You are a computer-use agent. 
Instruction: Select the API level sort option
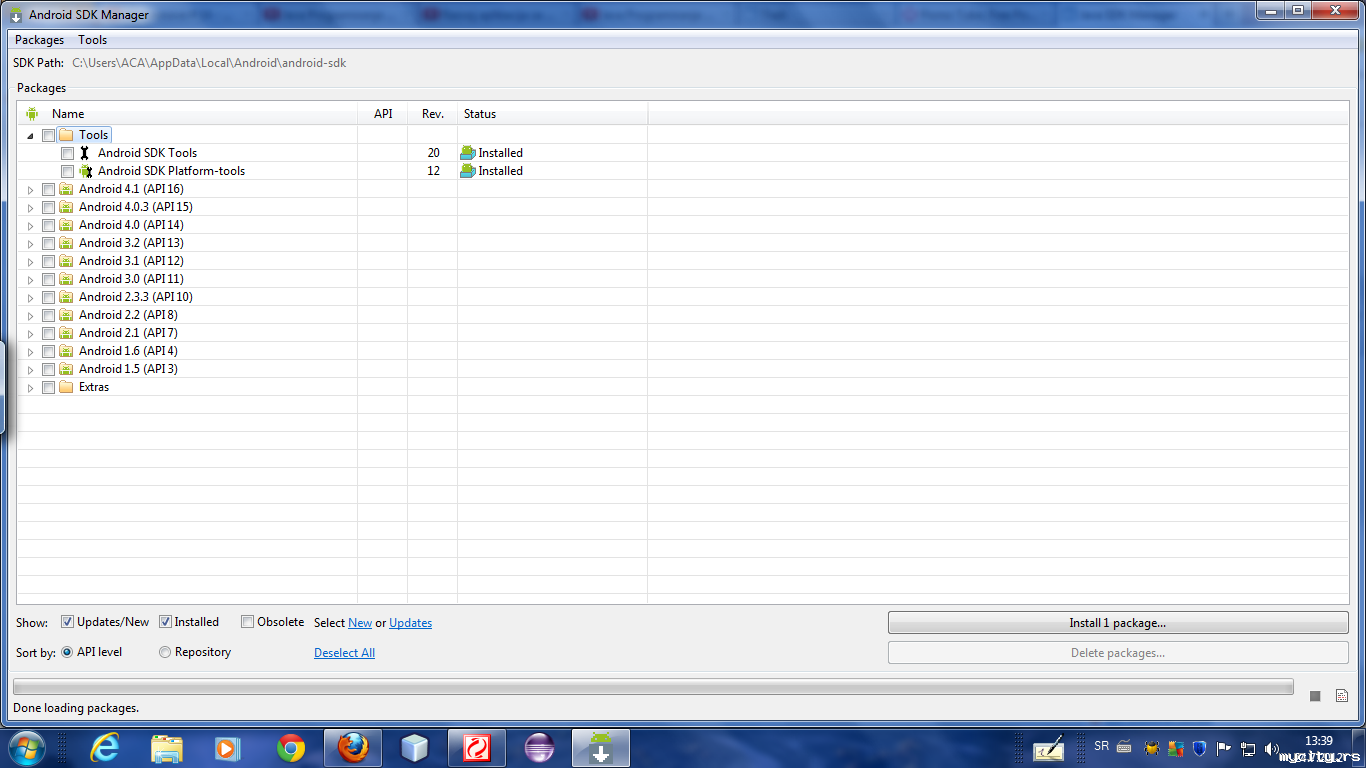point(67,652)
